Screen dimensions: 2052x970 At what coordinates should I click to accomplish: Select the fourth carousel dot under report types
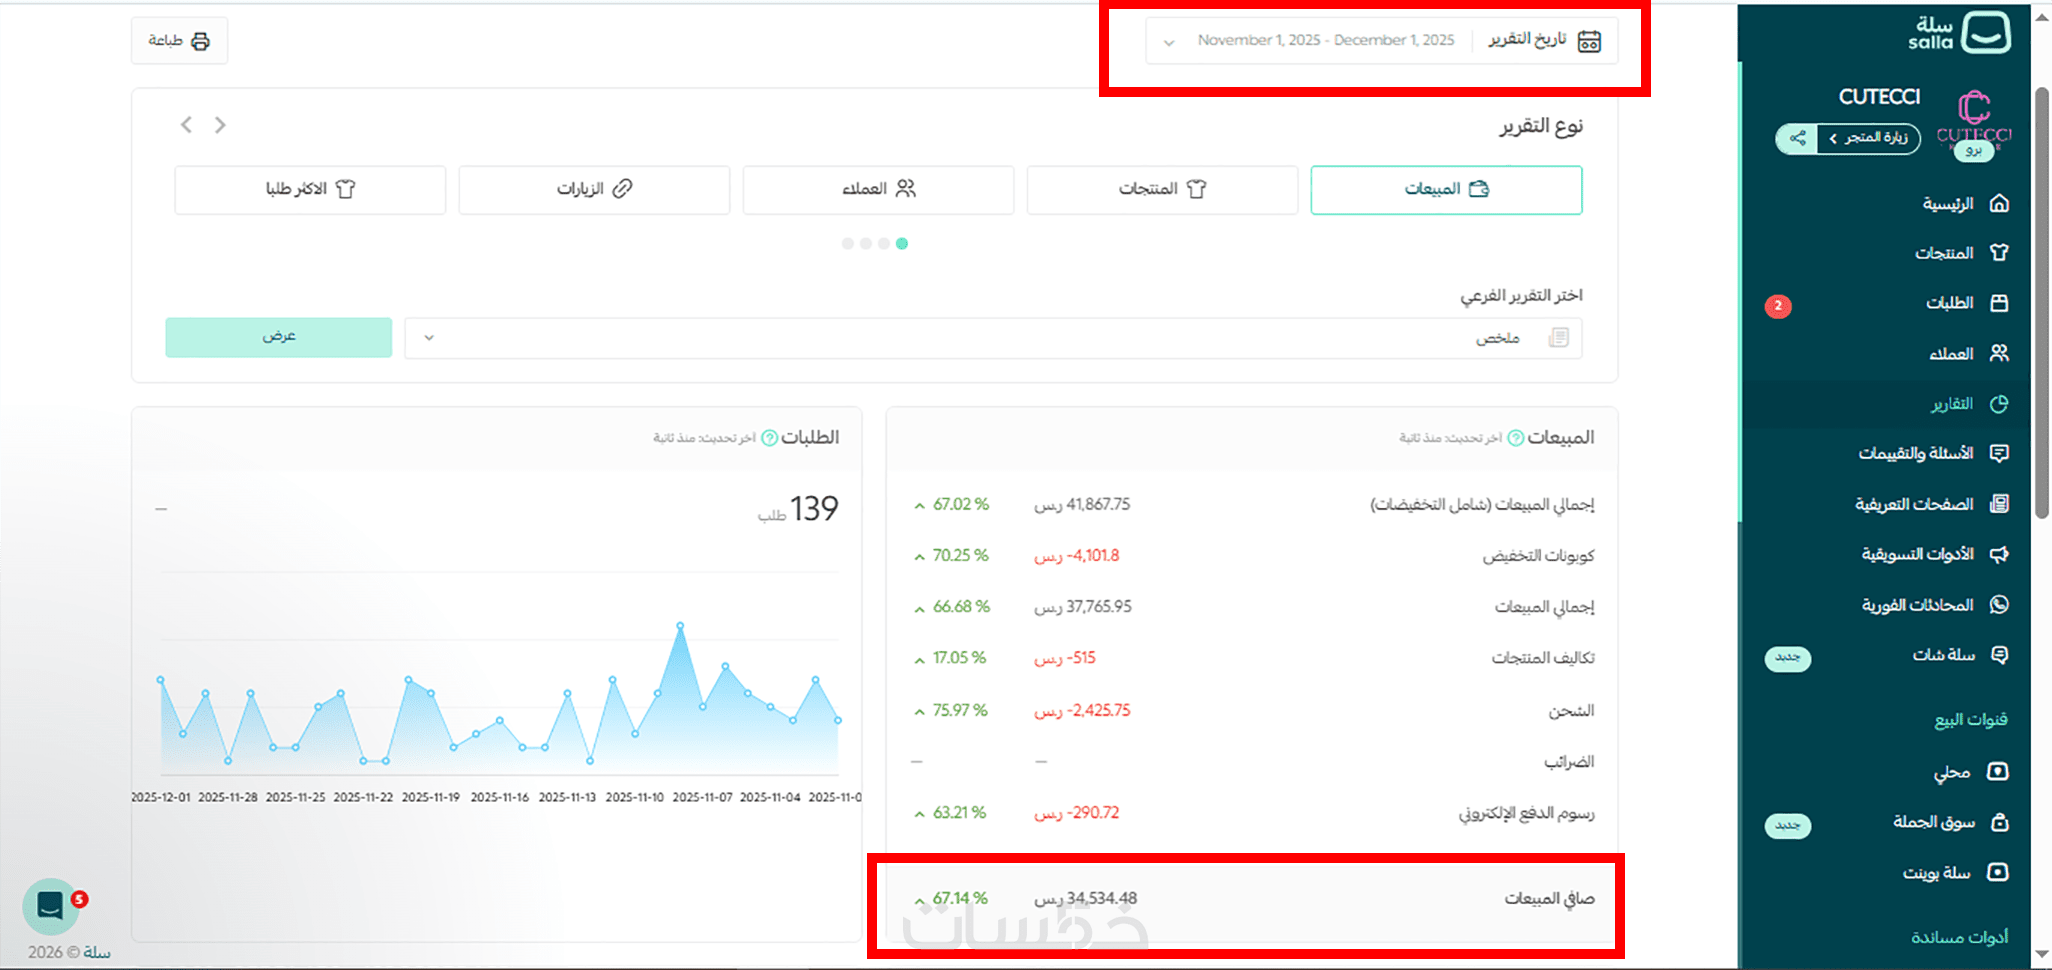pos(848,244)
